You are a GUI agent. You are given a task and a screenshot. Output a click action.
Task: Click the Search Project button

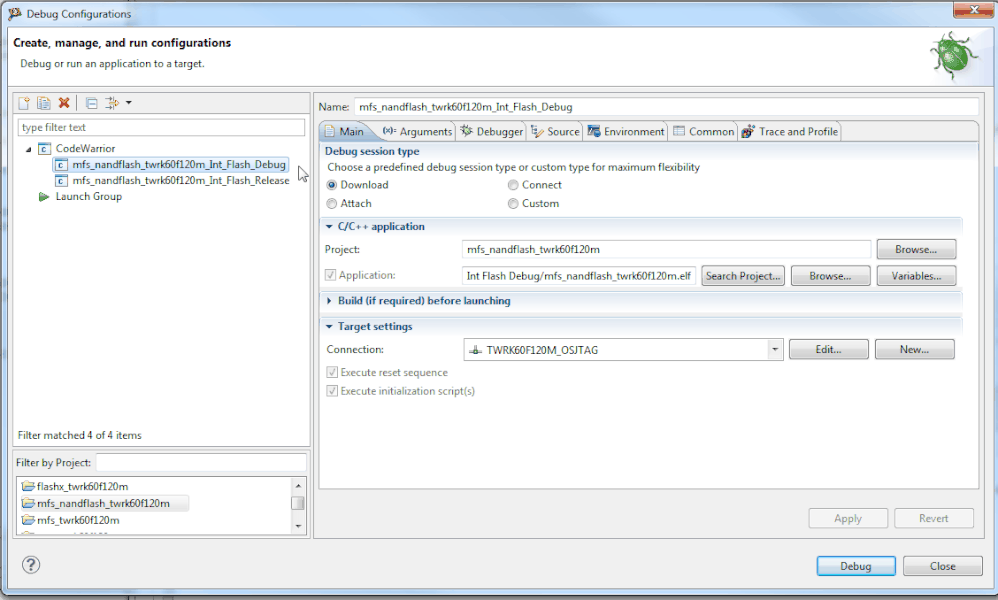point(743,276)
